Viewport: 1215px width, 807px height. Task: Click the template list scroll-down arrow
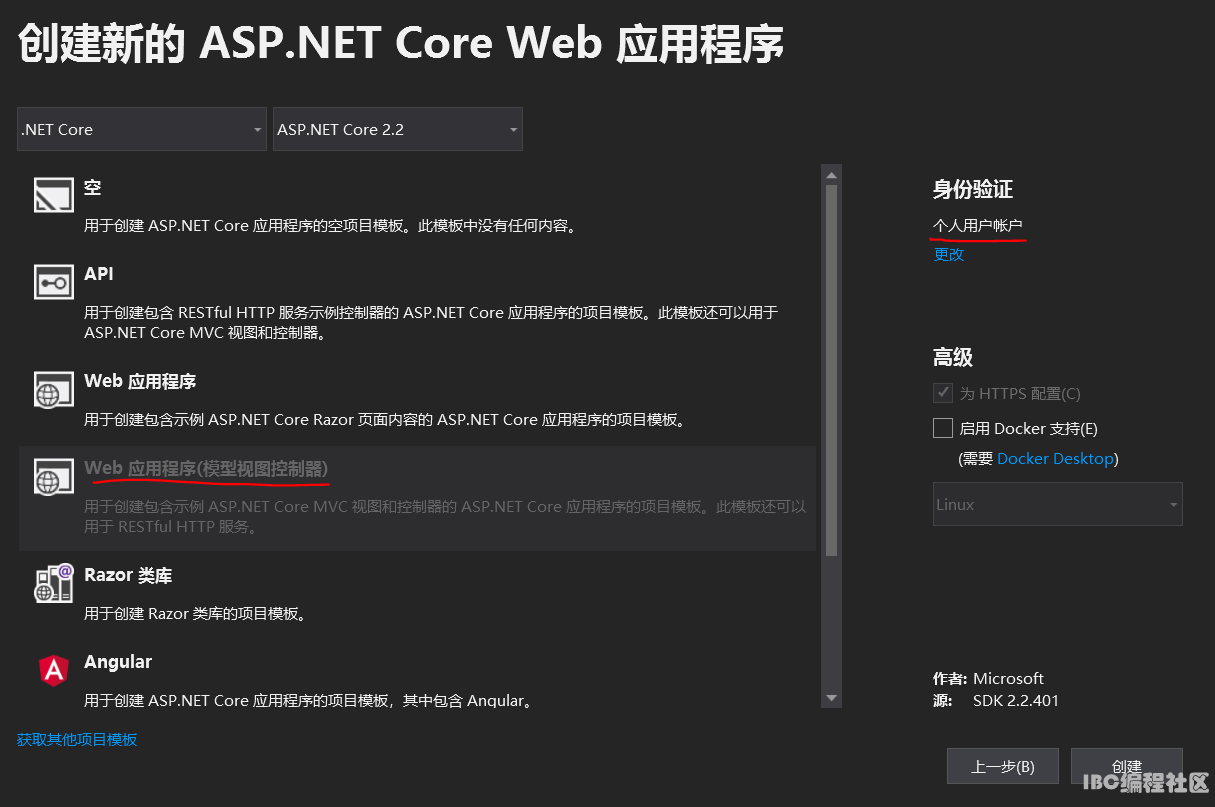831,697
